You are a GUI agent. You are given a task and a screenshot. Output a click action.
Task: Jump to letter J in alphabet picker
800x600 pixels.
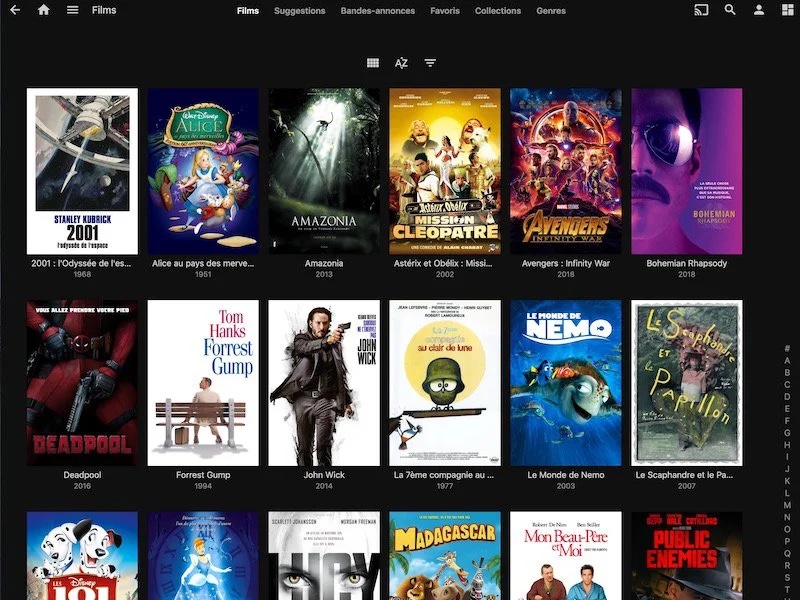coord(787,469)
